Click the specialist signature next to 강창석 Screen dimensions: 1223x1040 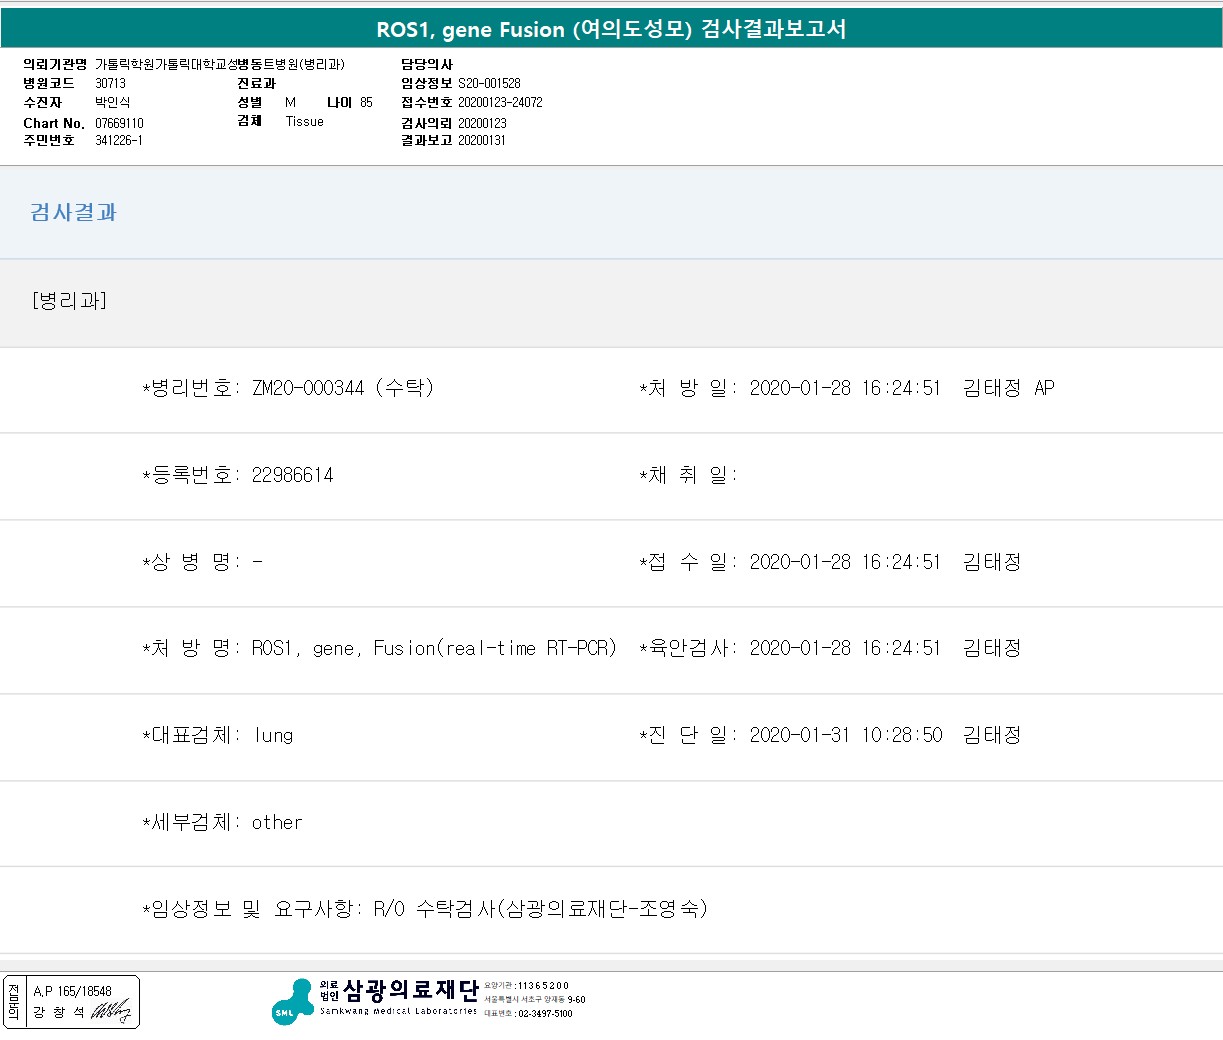111,1012
